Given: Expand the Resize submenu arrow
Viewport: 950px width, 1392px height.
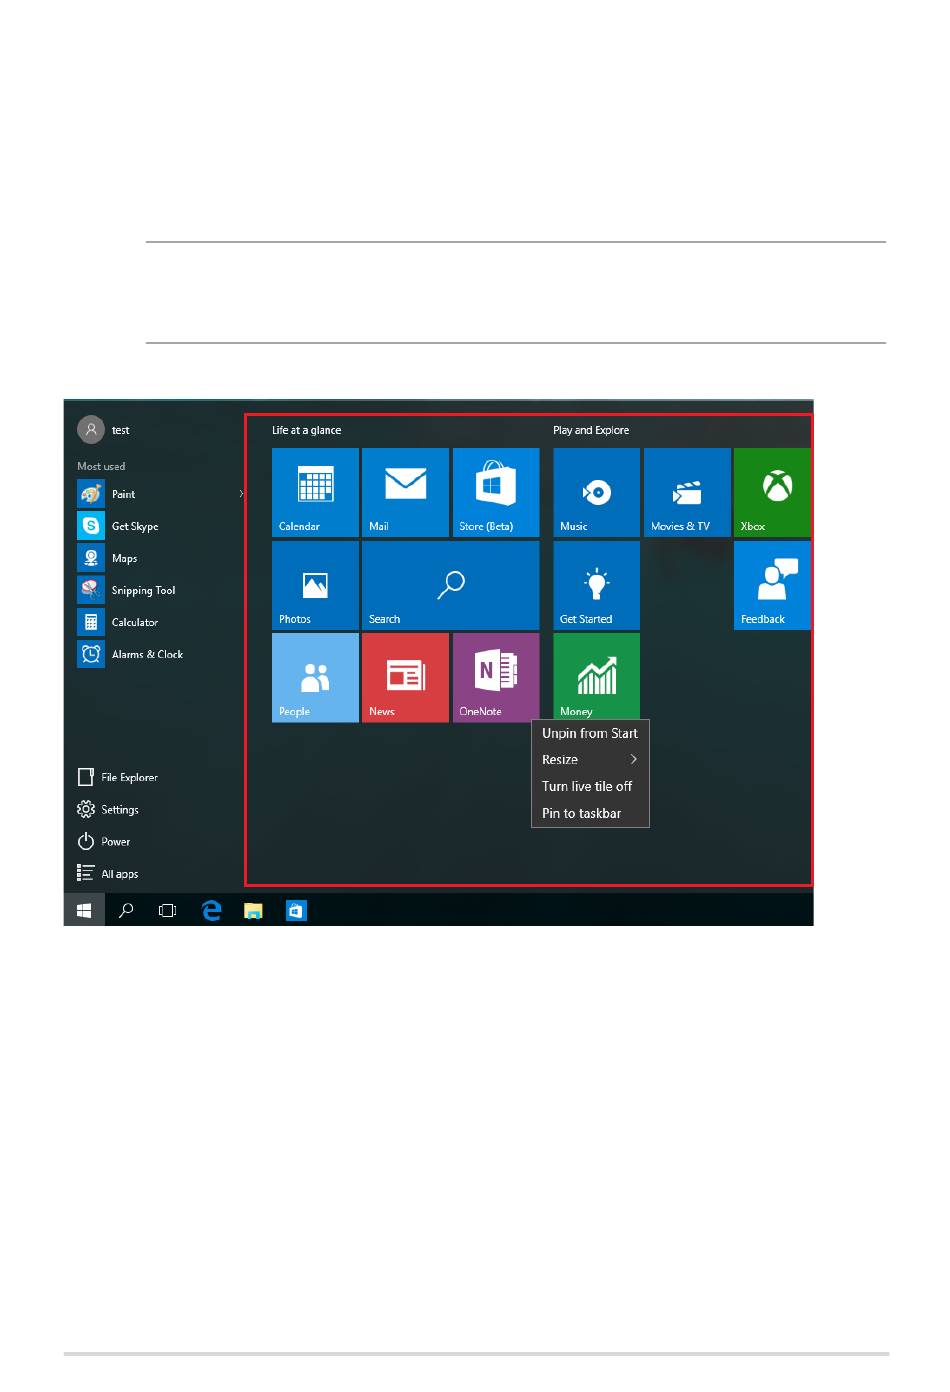Looking at the screenshot, I should (x=633, y=760).
